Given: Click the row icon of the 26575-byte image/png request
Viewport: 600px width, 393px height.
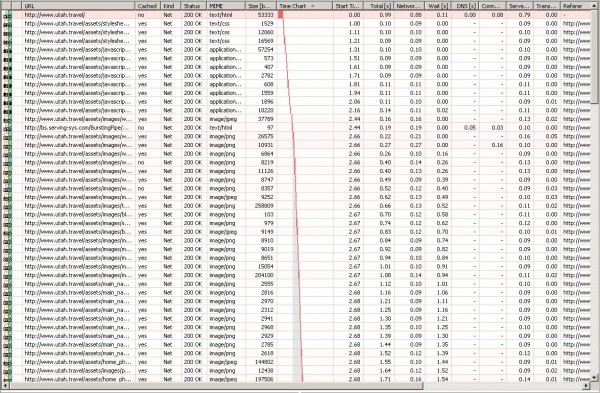Looking at the screenshot, I should pos(7,137).
